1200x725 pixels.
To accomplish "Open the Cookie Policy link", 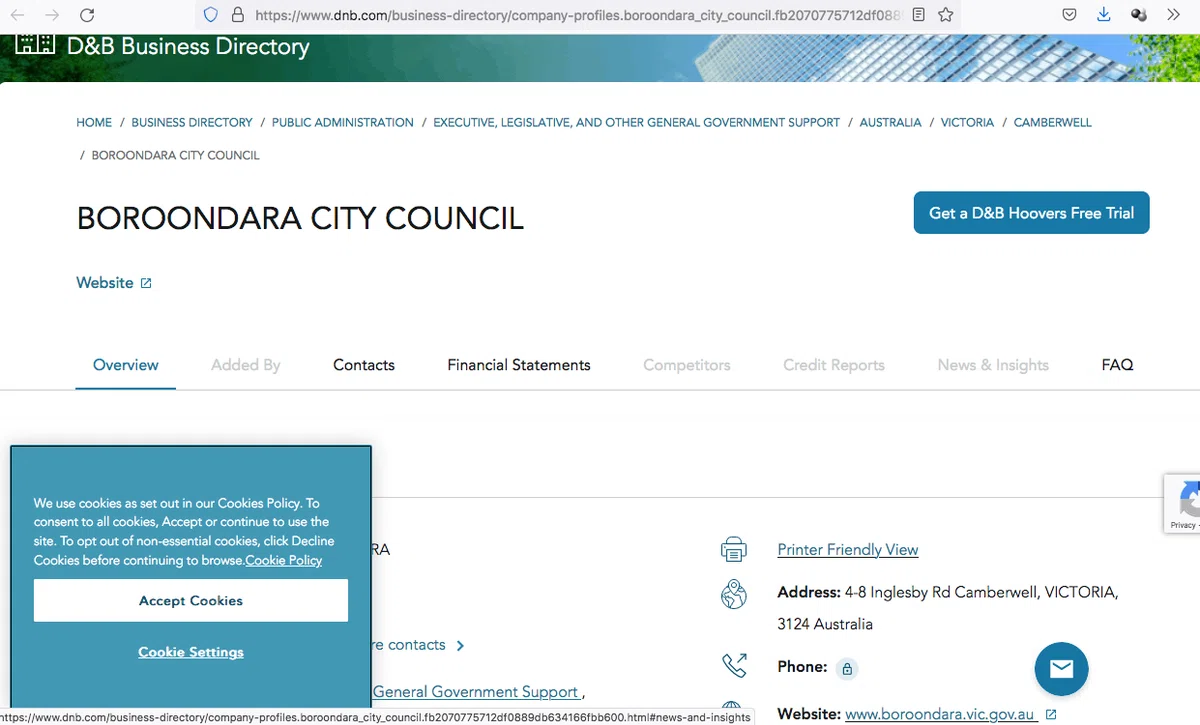I will coord(284,560).
